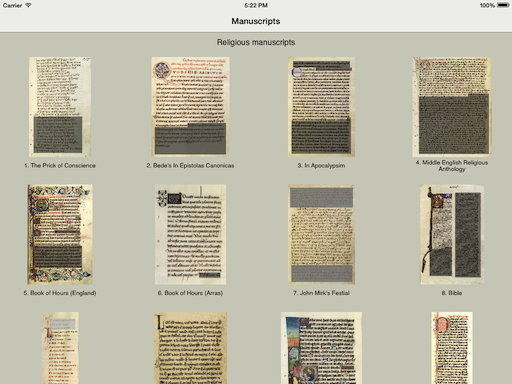Image resolution: width=512 pixels, height=384 pixels.
Task: Tap the Manuscripts navigation title
Action: (x=256, y=21)
